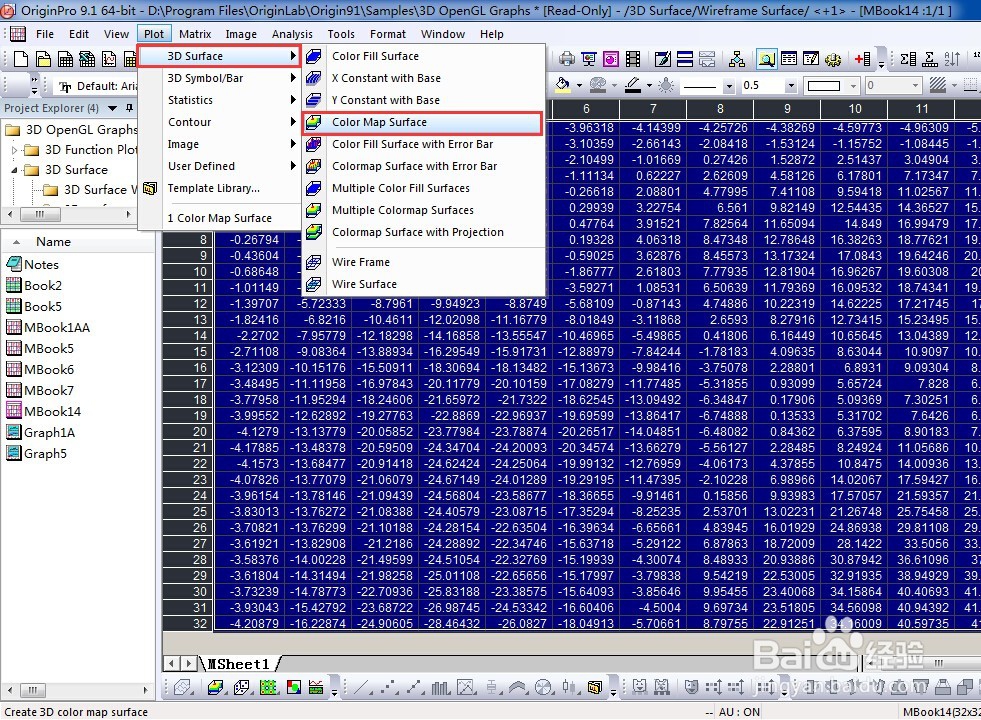Click the Add New Columns icon
The height and width of the screenshot is (720, 981).
click(x=863, y=59)
